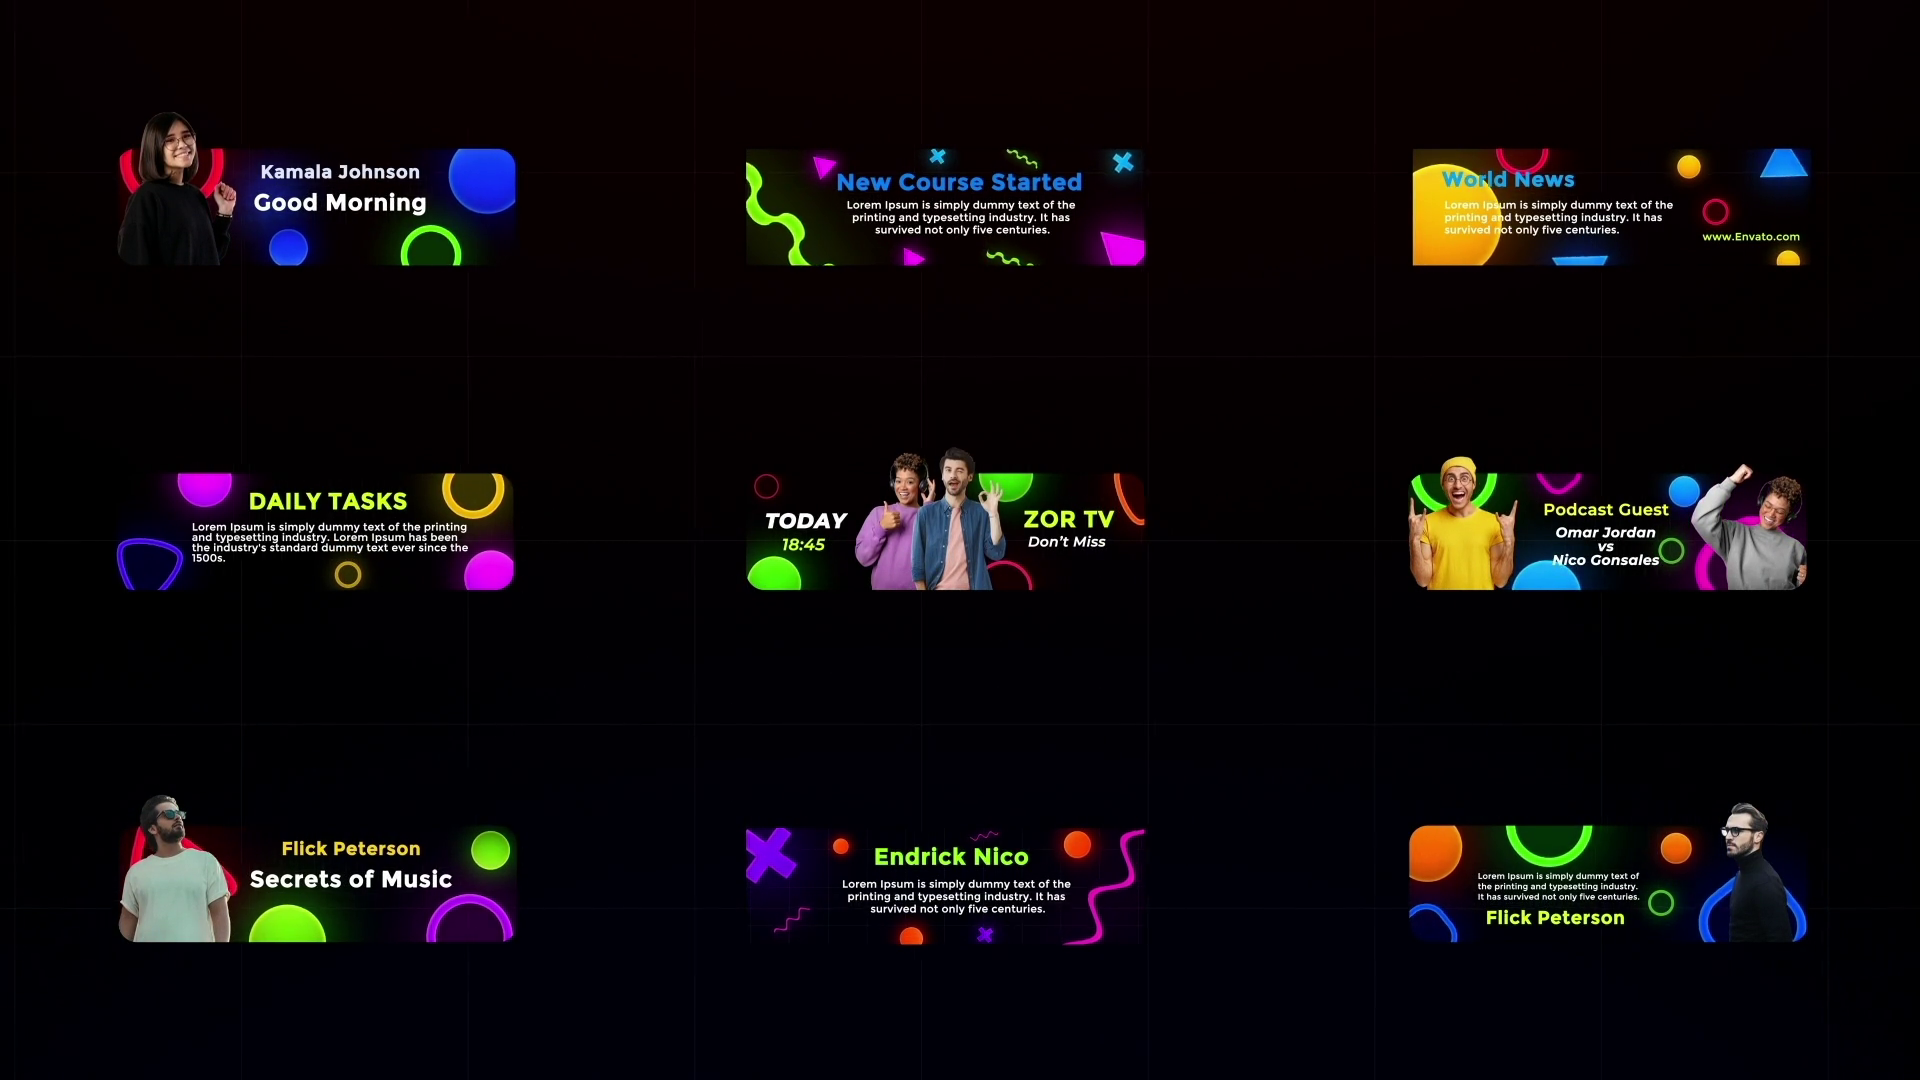Click the large blue circle beside Kamala Johnson
Screen dimensions: 1920x1080
[482, 180]
